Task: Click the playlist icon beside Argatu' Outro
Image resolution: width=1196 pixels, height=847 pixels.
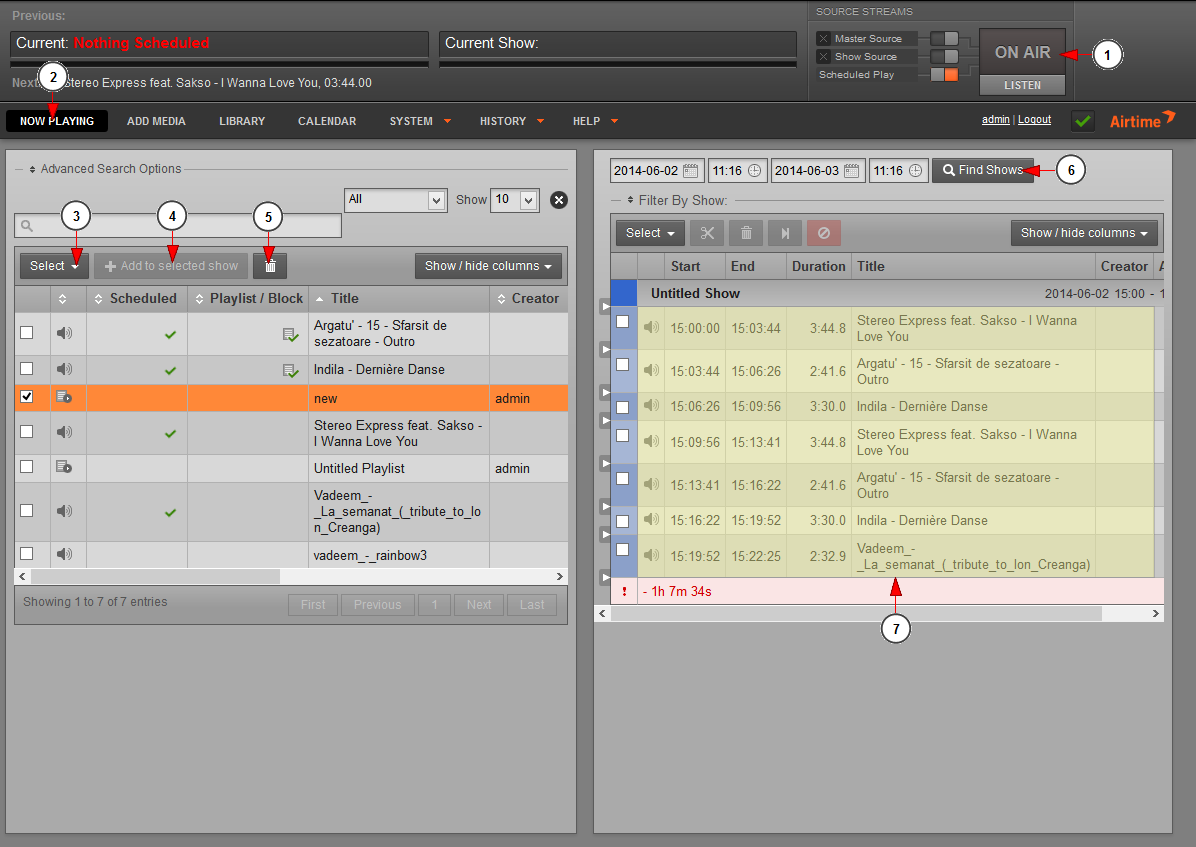Action: pyautogui.click(x=290, y=334)
